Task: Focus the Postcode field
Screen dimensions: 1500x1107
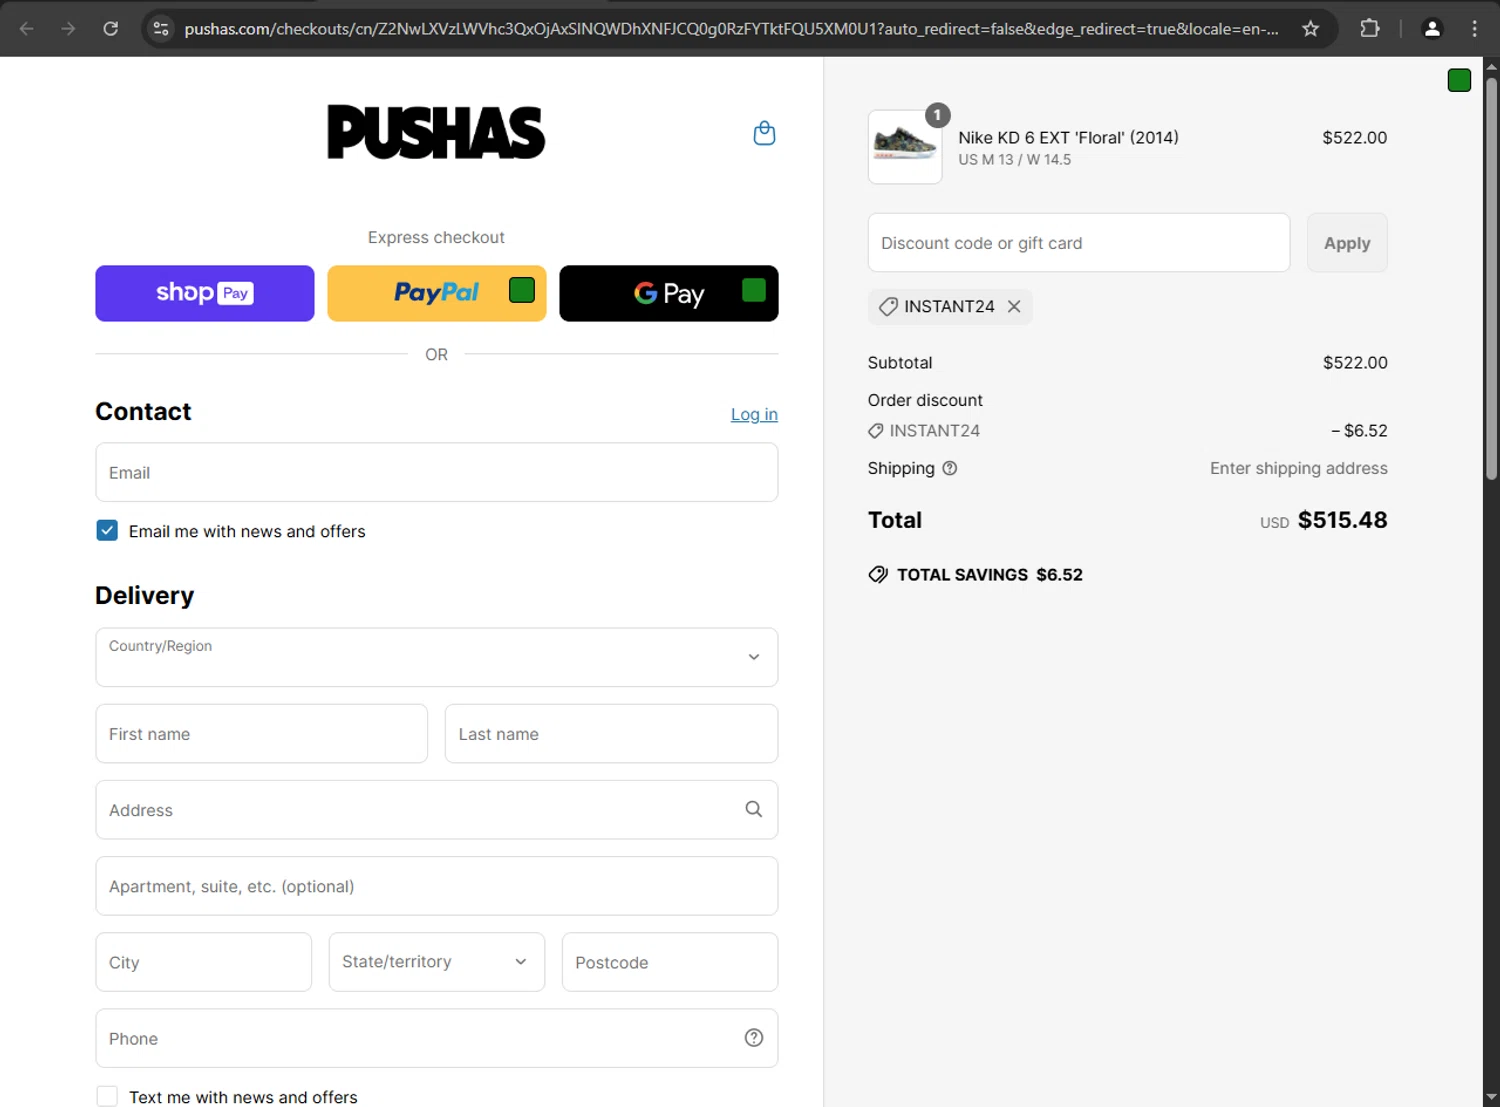Action: coord(670,962)
